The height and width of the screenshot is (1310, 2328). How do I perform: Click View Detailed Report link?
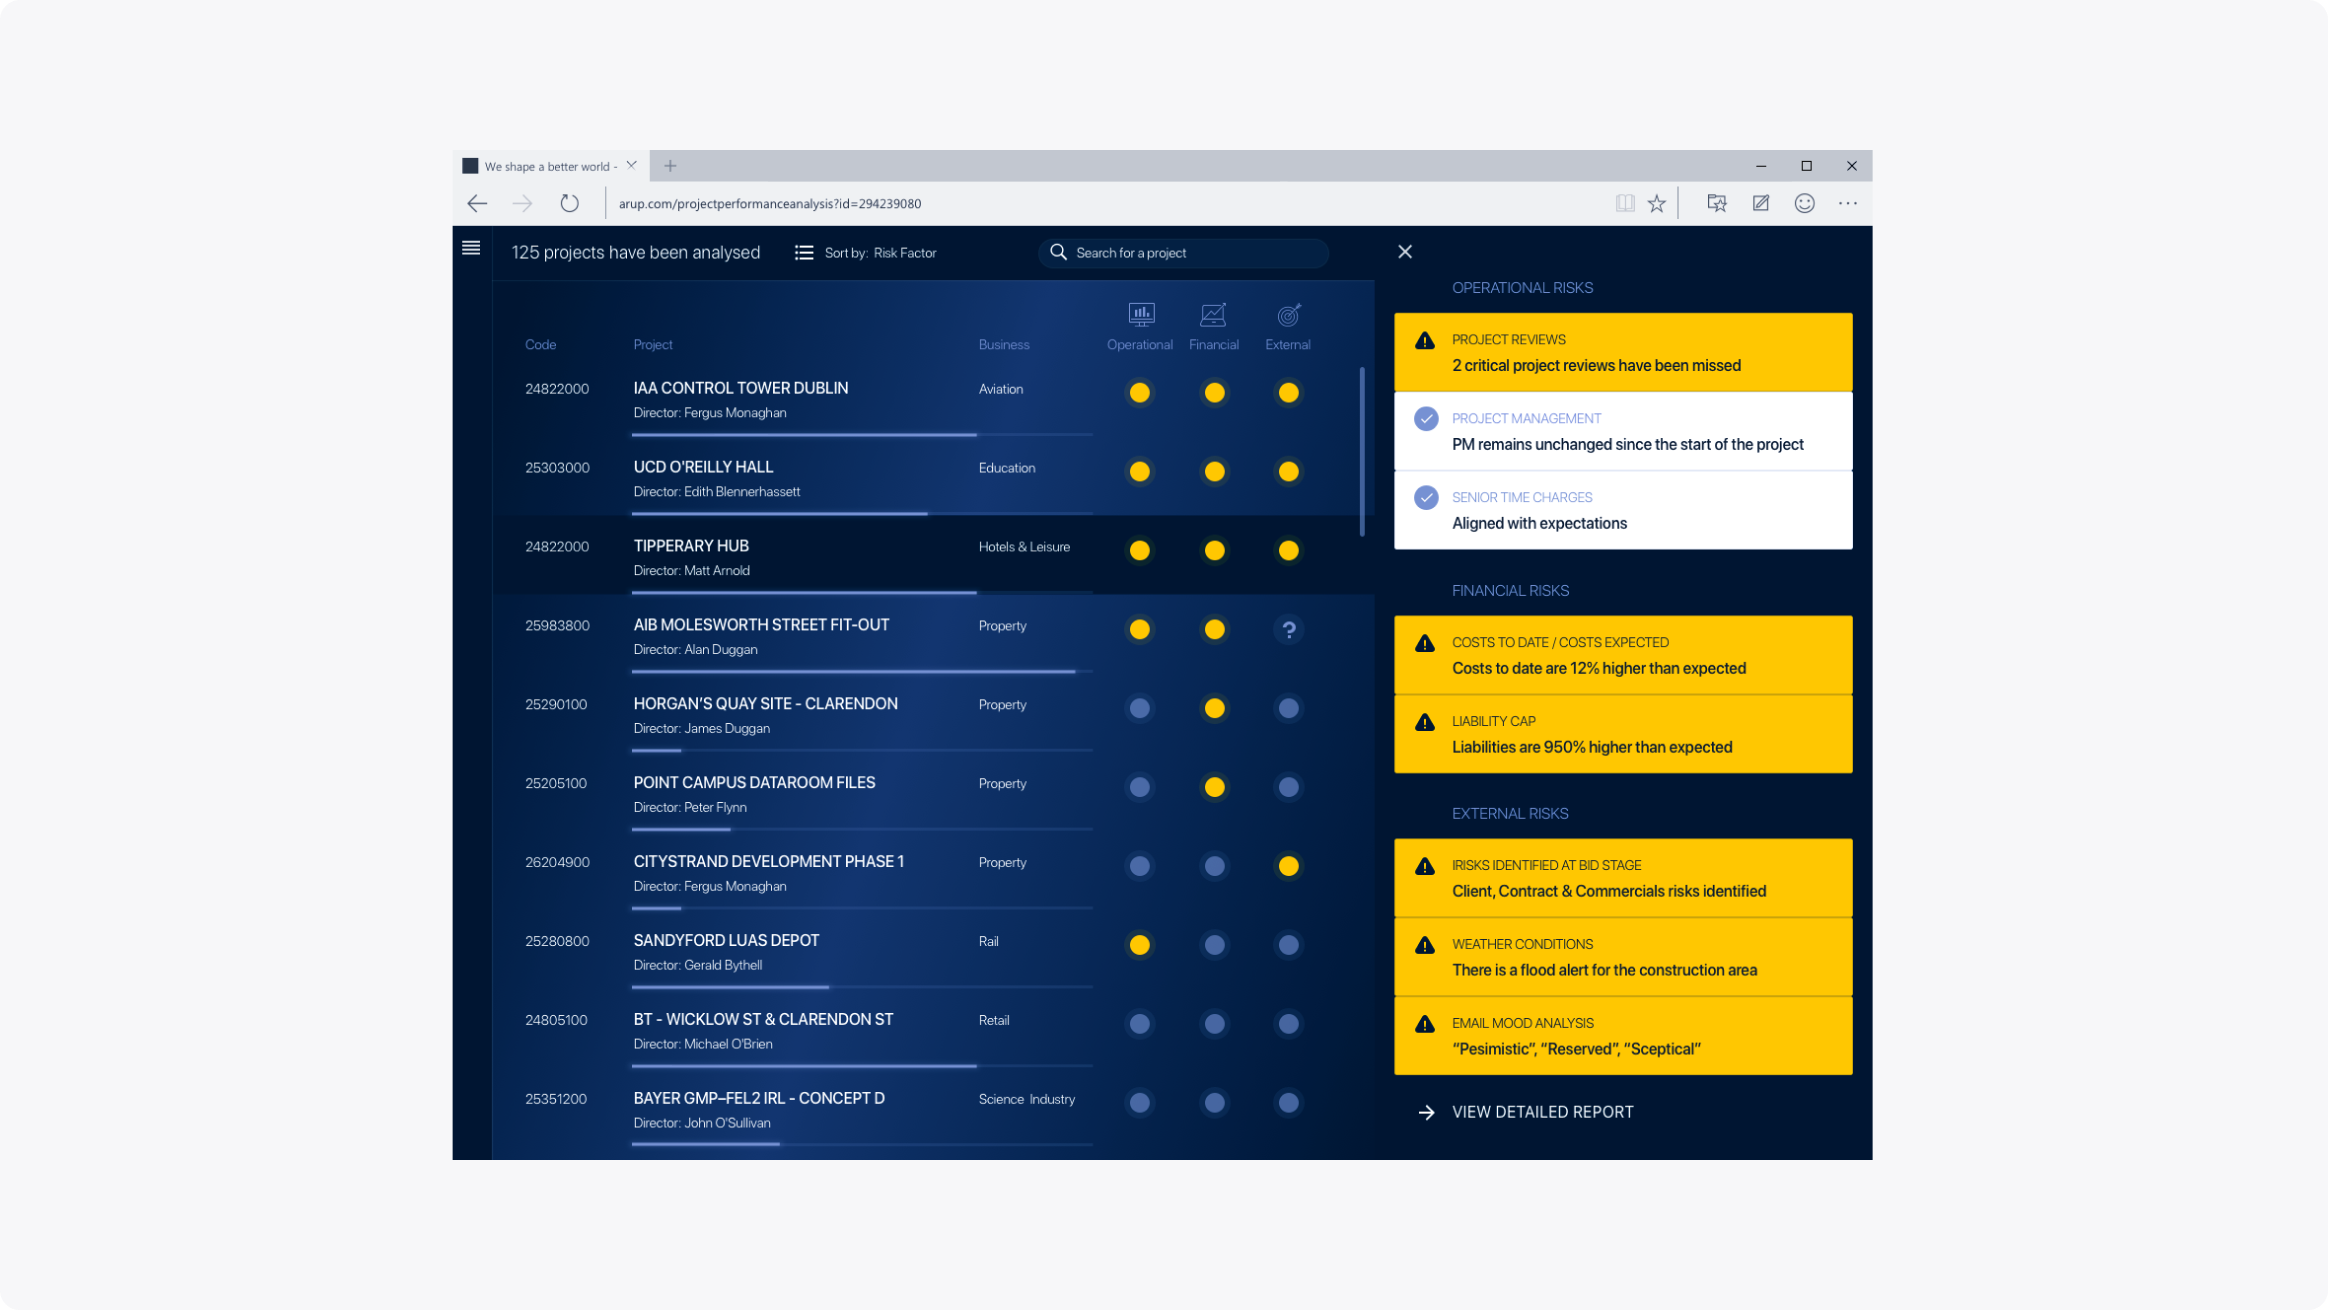pos(1541,1112)
